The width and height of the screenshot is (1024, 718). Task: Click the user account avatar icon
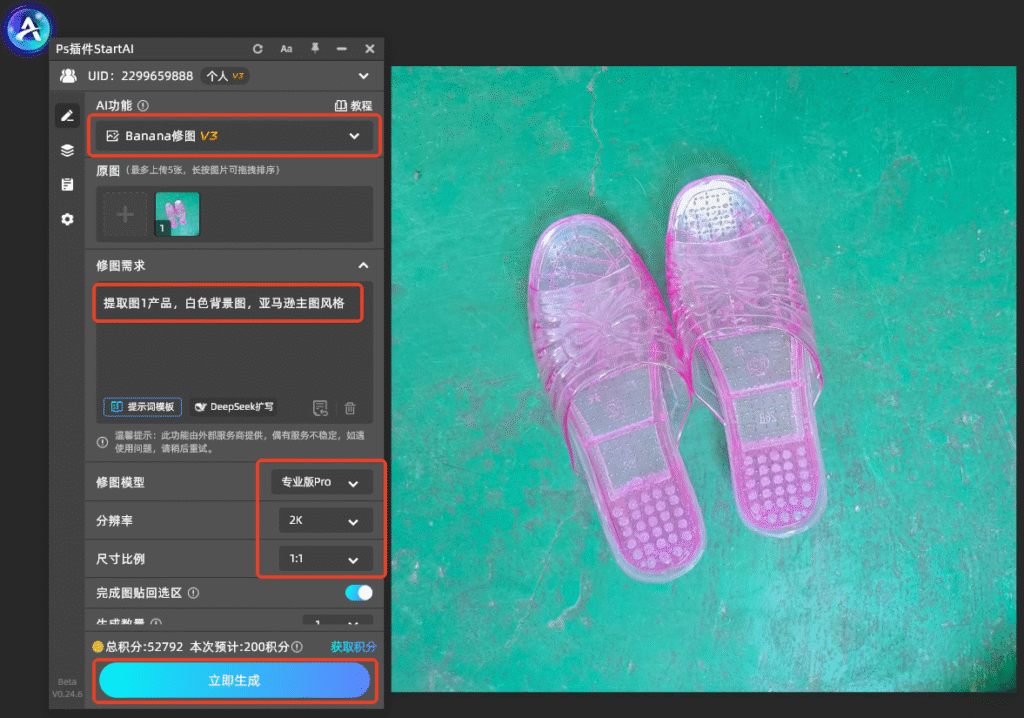(x=68, y=76)
